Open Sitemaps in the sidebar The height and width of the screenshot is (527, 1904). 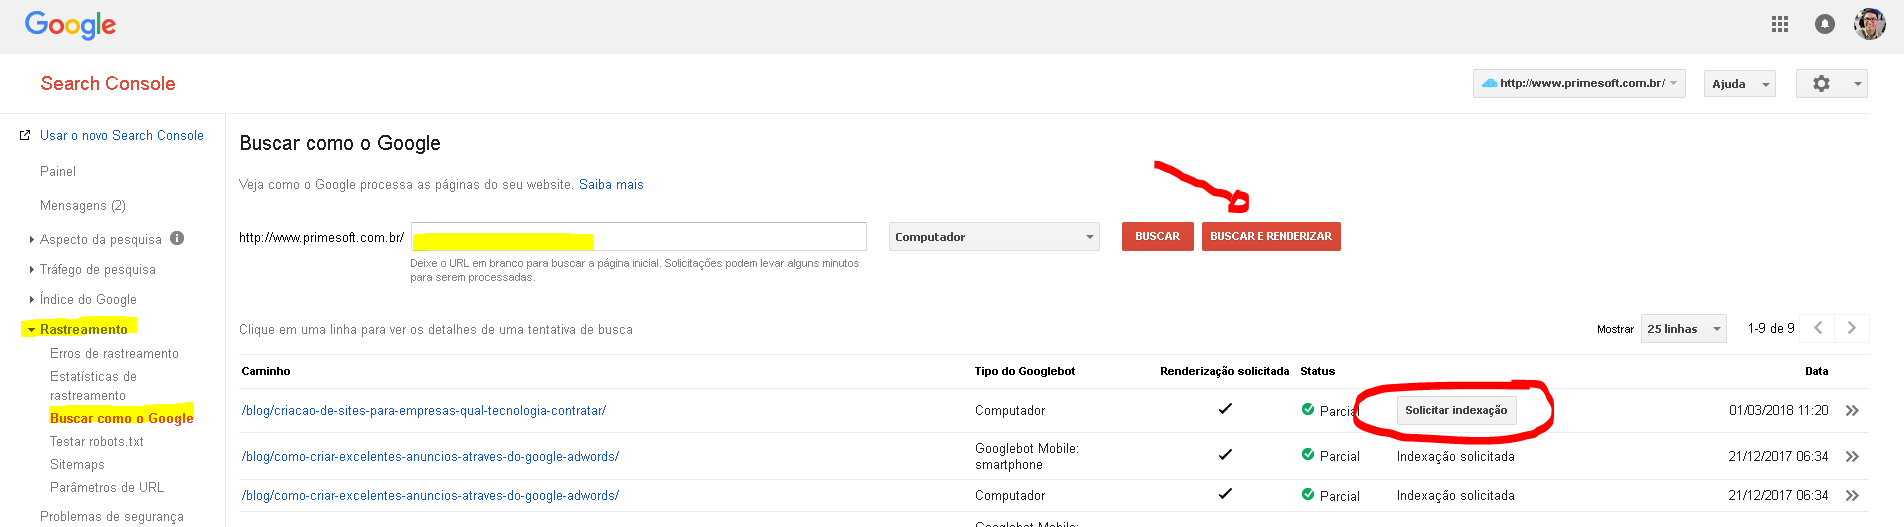click(x=77, y=465)
